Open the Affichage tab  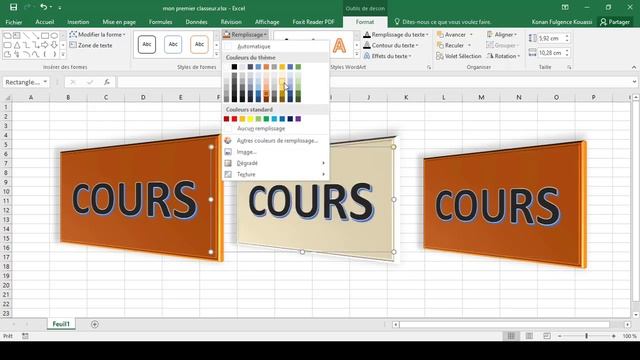(x=267, y=22)
